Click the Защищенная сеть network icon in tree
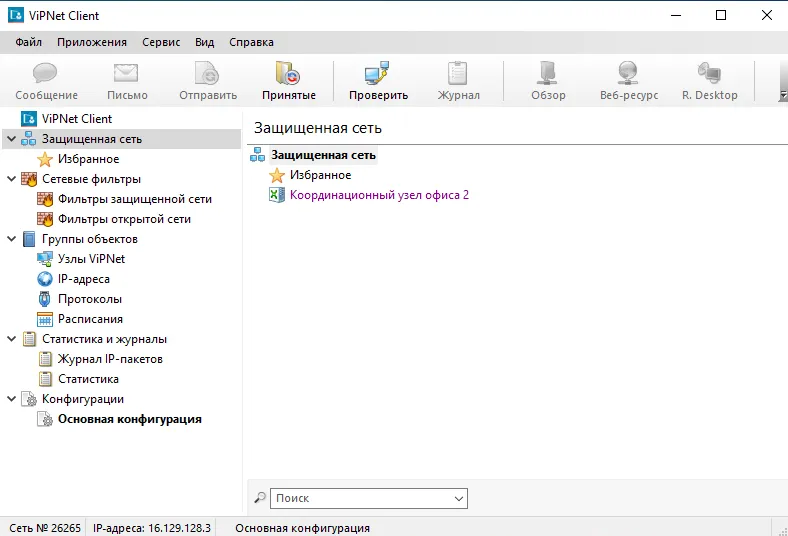Image resolution: width=788 pixels, height=536 pixels. click(x=29, y=139)
